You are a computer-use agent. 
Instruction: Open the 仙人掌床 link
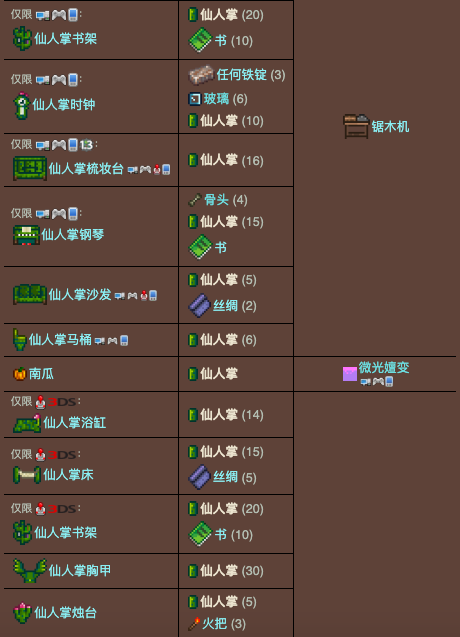click(68, 474)
